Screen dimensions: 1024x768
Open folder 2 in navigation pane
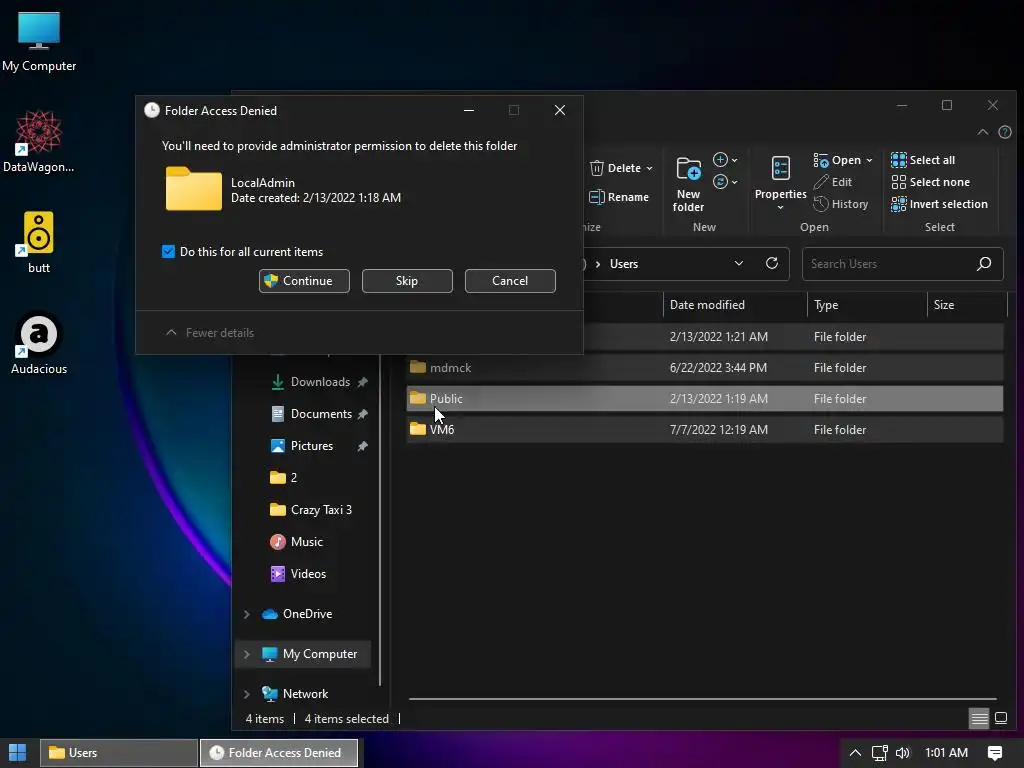(x=284, y=478)
